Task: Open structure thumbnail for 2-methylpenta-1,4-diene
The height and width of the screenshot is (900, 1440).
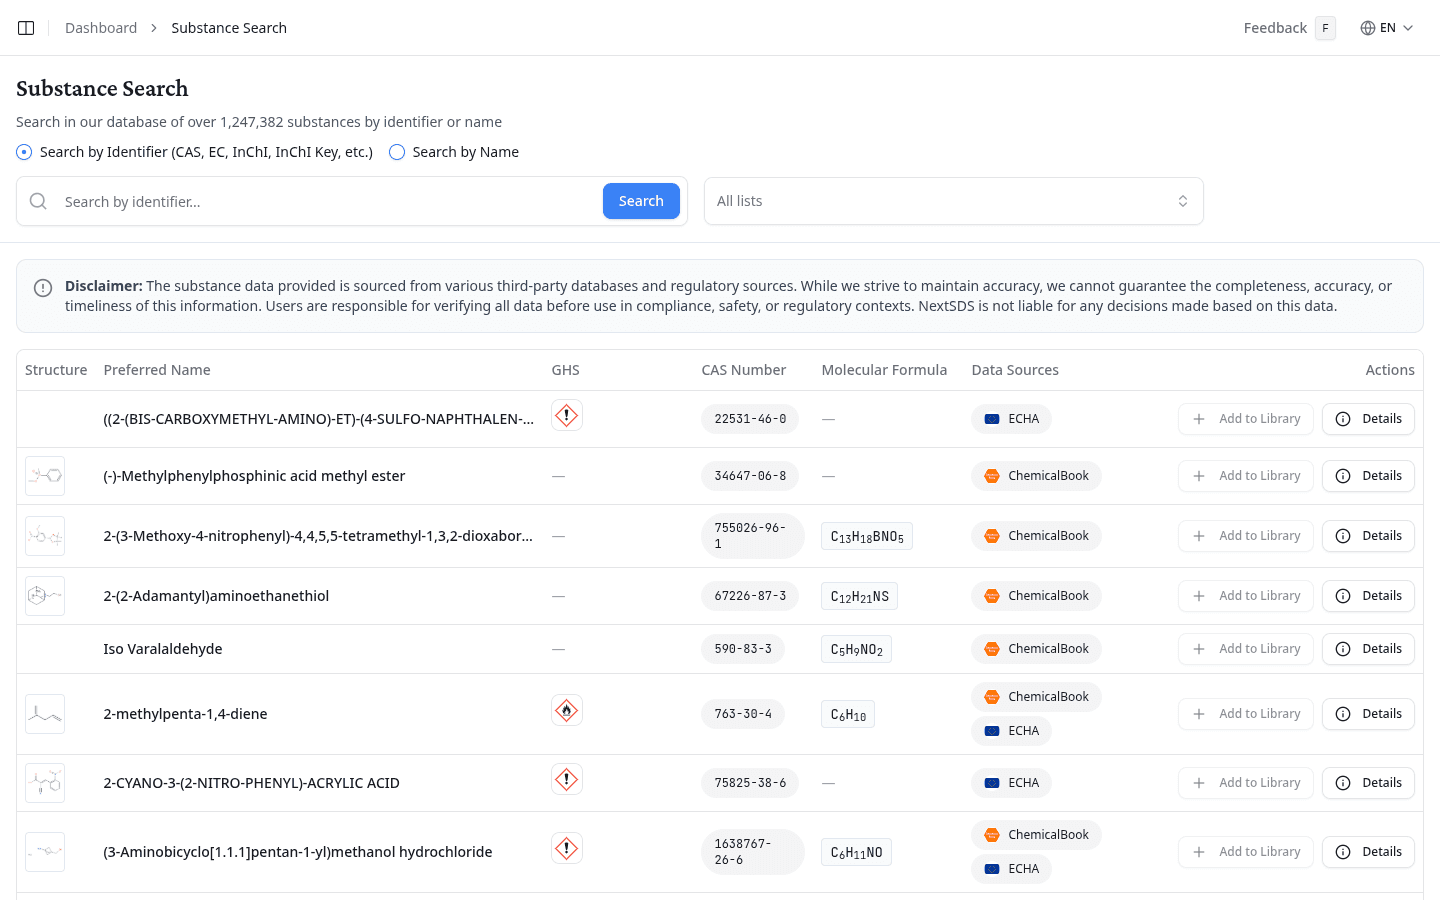Action: (x=45, y=714)
